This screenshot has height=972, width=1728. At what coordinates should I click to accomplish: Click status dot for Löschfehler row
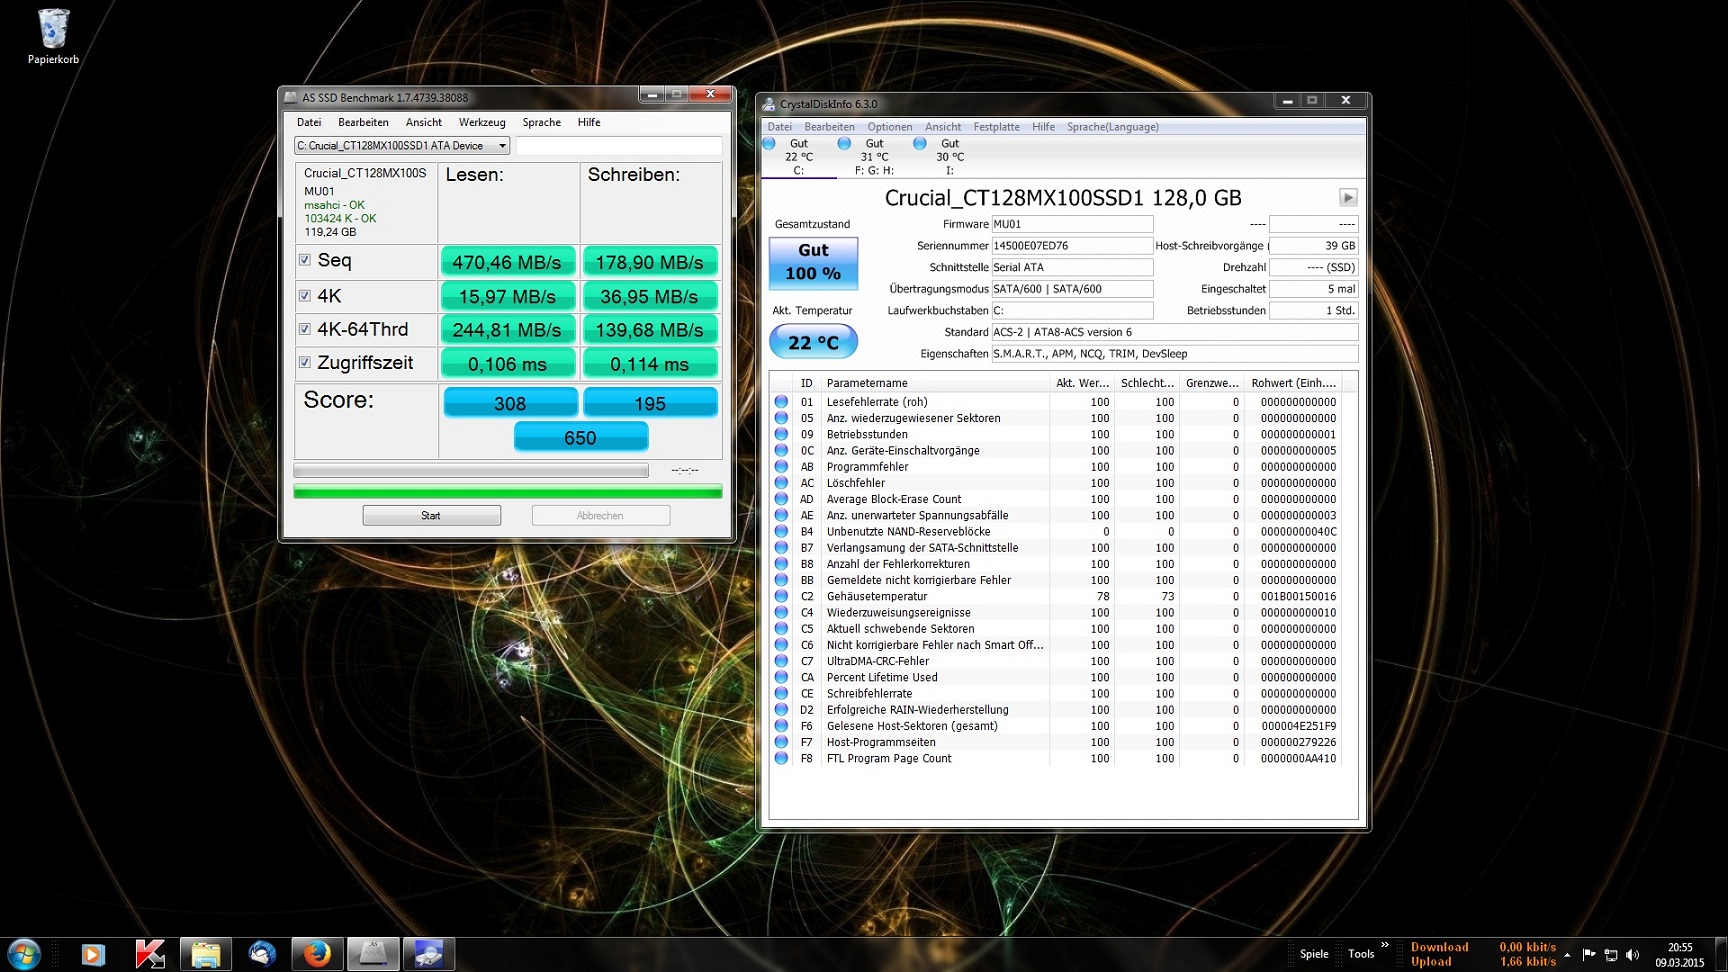[782, 483]
